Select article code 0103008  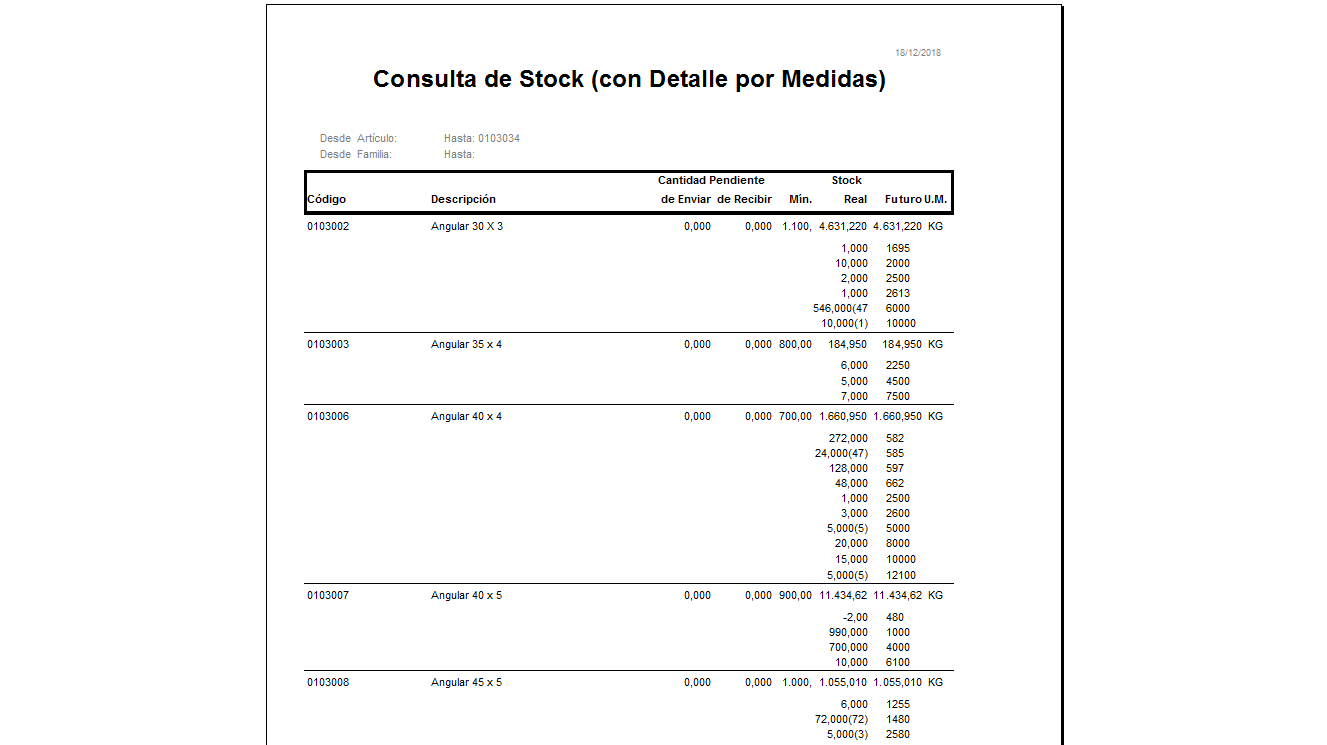click(328, 682)
